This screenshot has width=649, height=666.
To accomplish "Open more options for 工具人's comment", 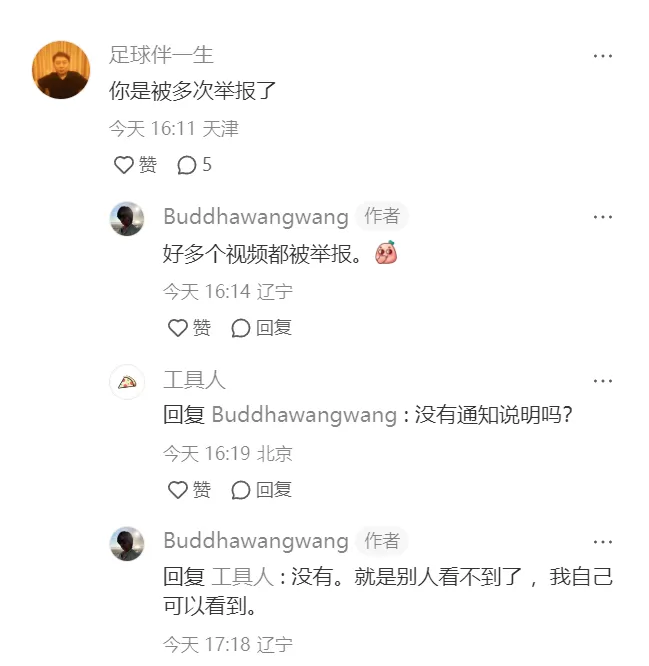I will coord(603,381).
